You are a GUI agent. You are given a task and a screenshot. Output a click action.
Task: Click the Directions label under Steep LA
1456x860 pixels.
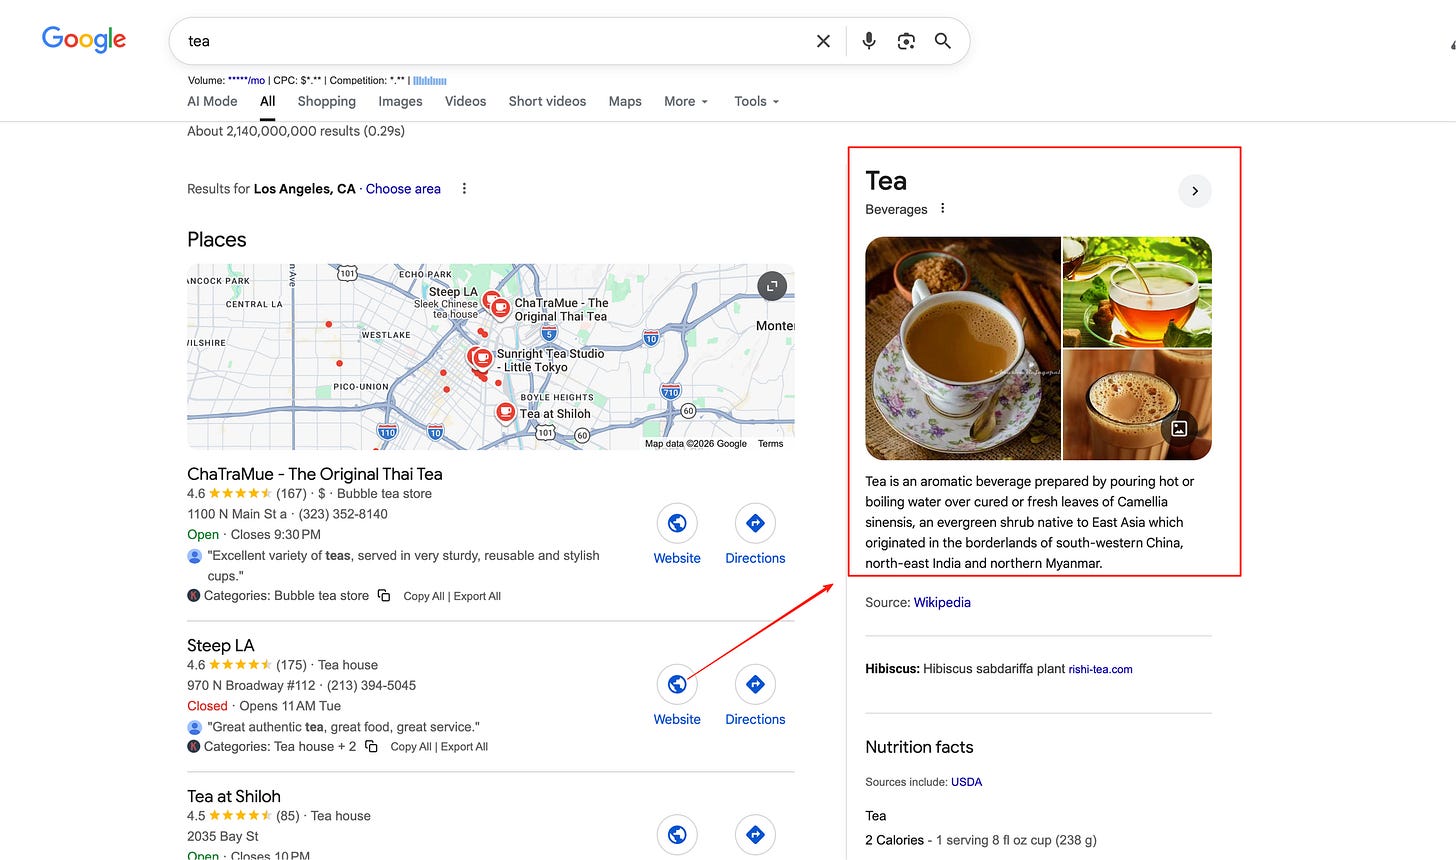(755, 719)
